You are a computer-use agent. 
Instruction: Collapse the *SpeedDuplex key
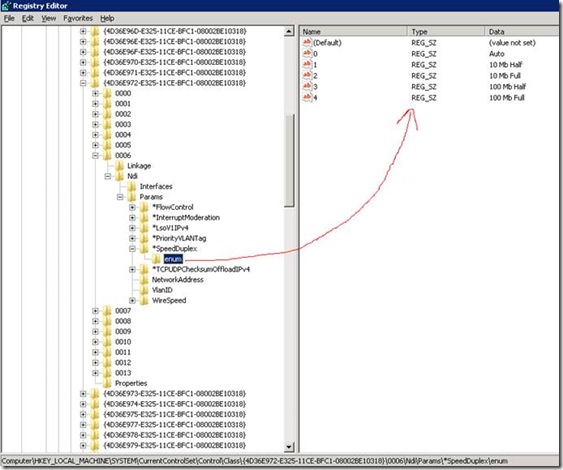132,249
